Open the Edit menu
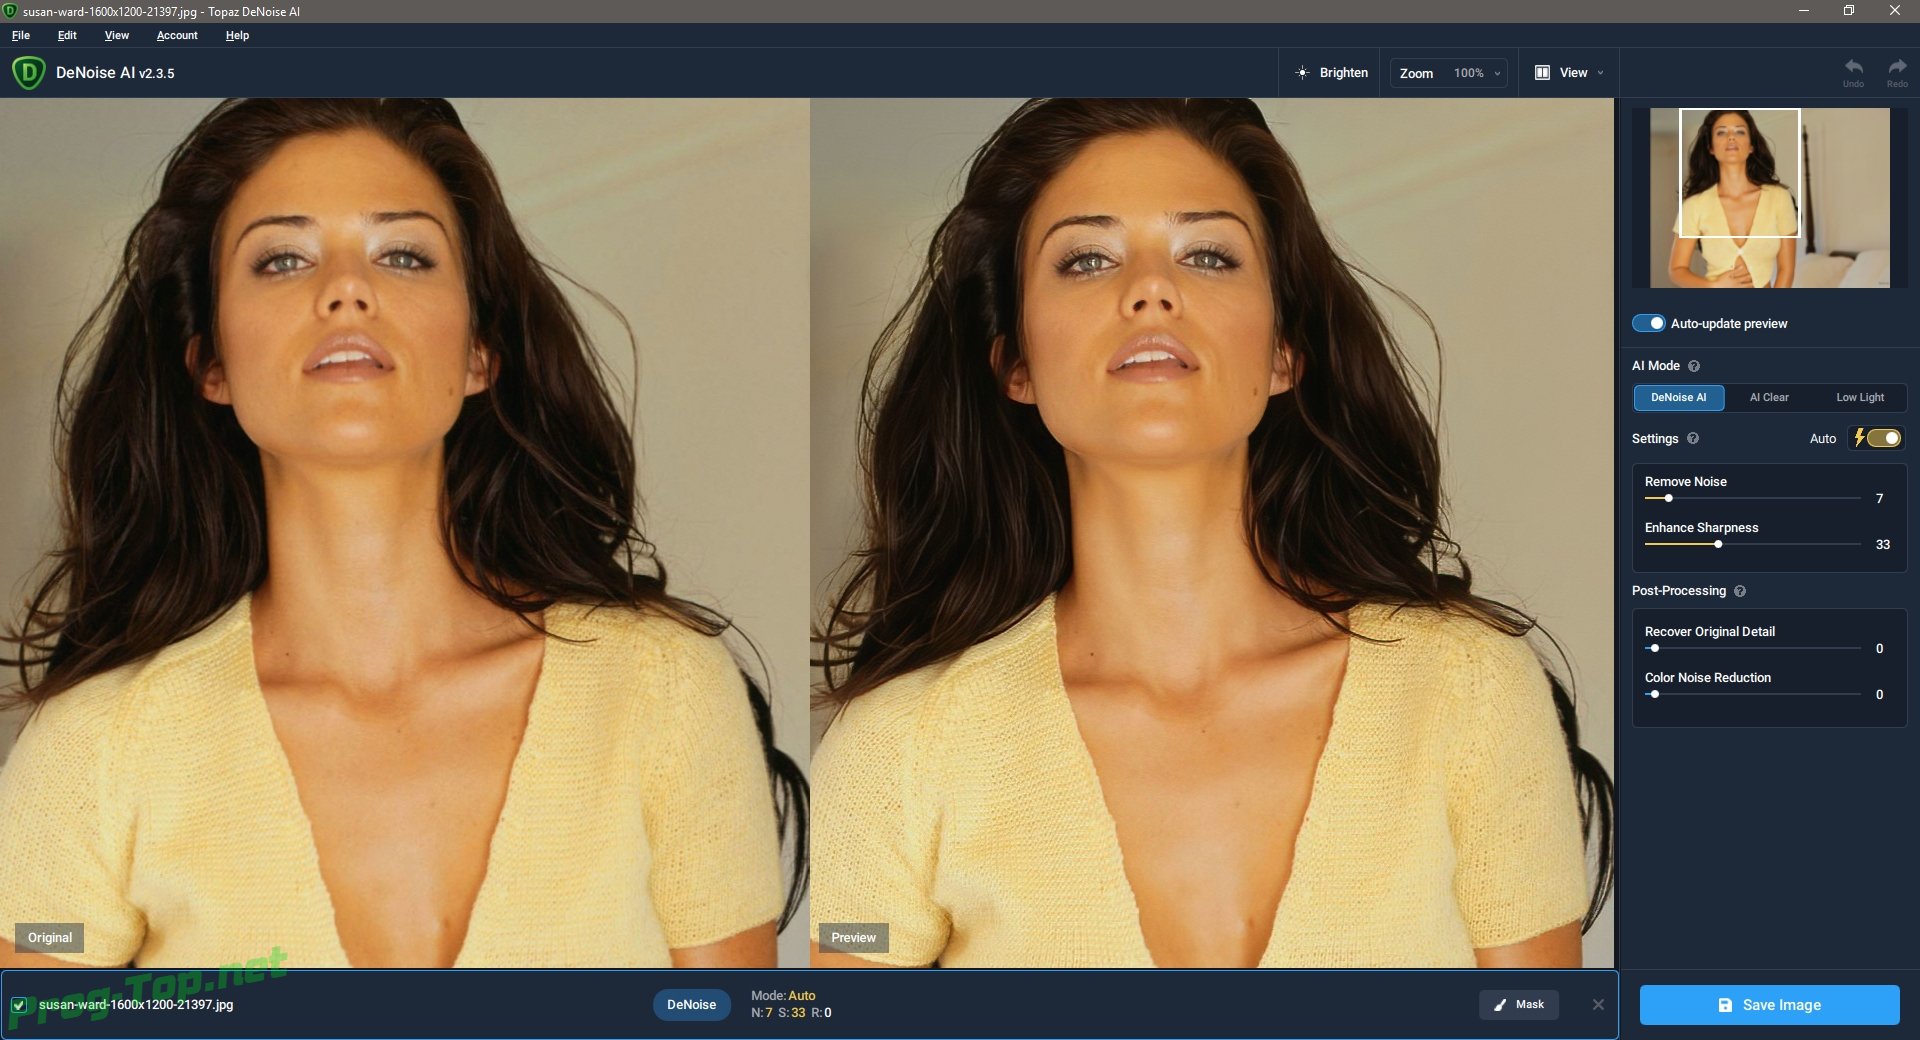The width and height of the screenshot is (1920, 1040). tap(67, 35)
